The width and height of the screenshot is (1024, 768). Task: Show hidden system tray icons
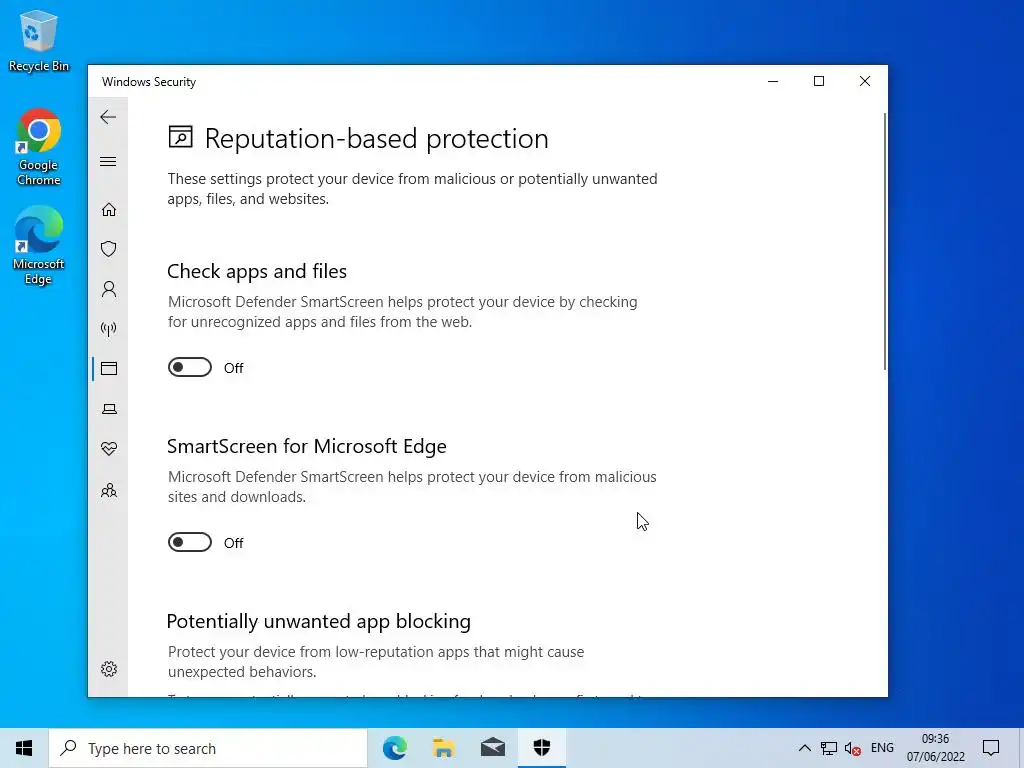pos(804,748)
